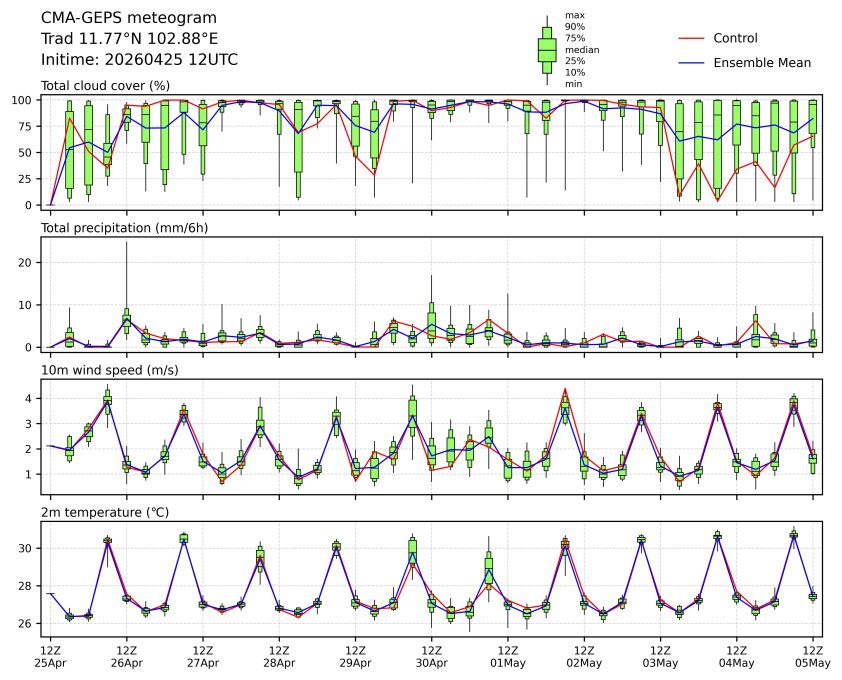Viewport: 842px width, 680px height.
Task: Click the boxplot legend symbol
Action: coord(547,49)
